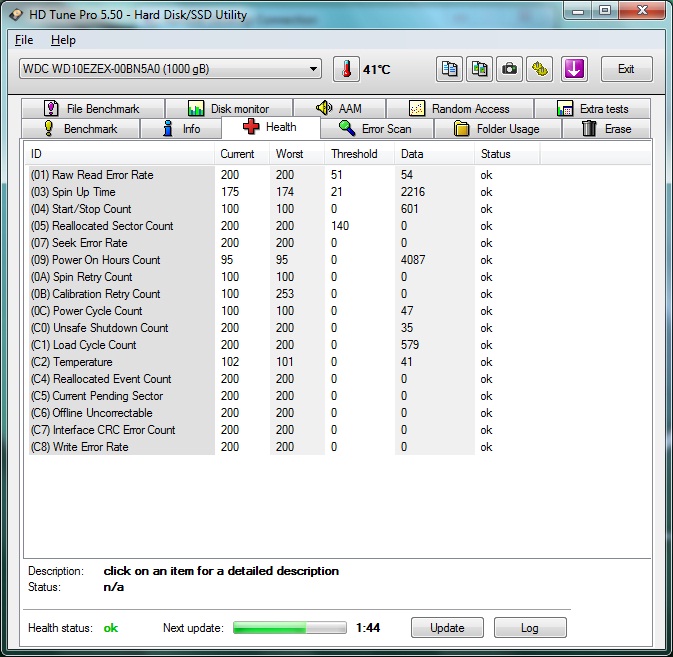Click the Exit button
This screenshot has height=657, width=673.
[x=627, y=69]
